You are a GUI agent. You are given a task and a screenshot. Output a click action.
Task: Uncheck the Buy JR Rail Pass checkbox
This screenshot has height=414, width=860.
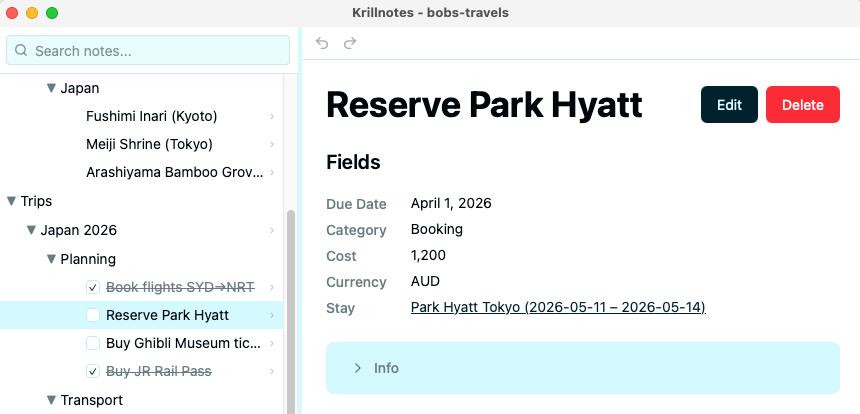[93, 371]
